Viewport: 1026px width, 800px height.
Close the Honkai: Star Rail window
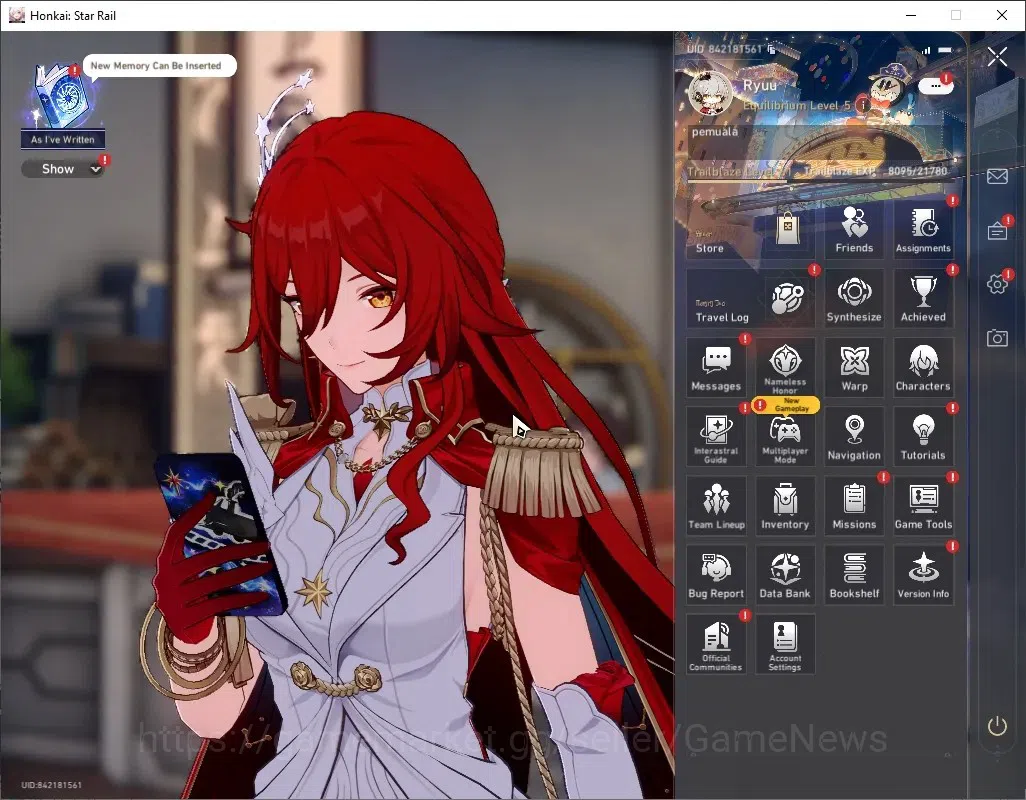tap(1001, 15)
